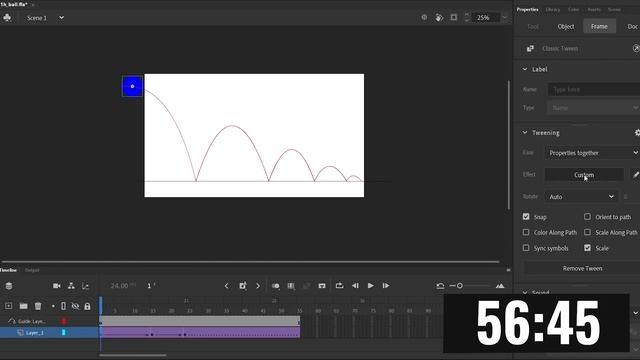Go to the previous keyframe
640x360 pixels.
(x=227, y=286)
